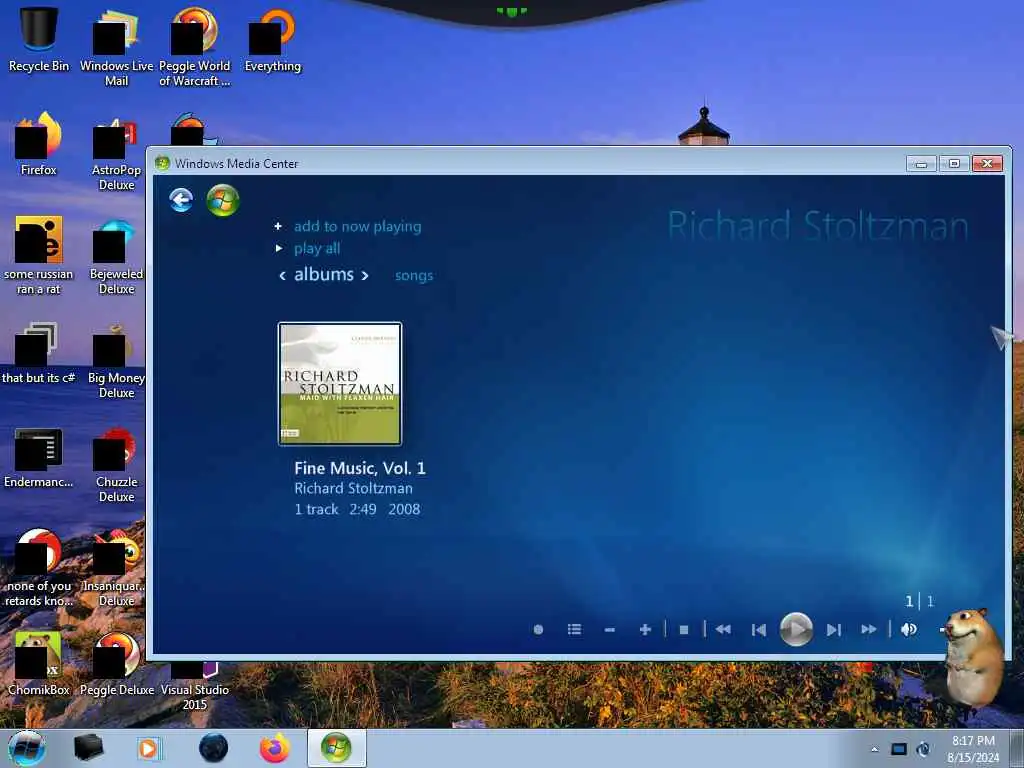Open that but its c# shortcut

[39, 353]
